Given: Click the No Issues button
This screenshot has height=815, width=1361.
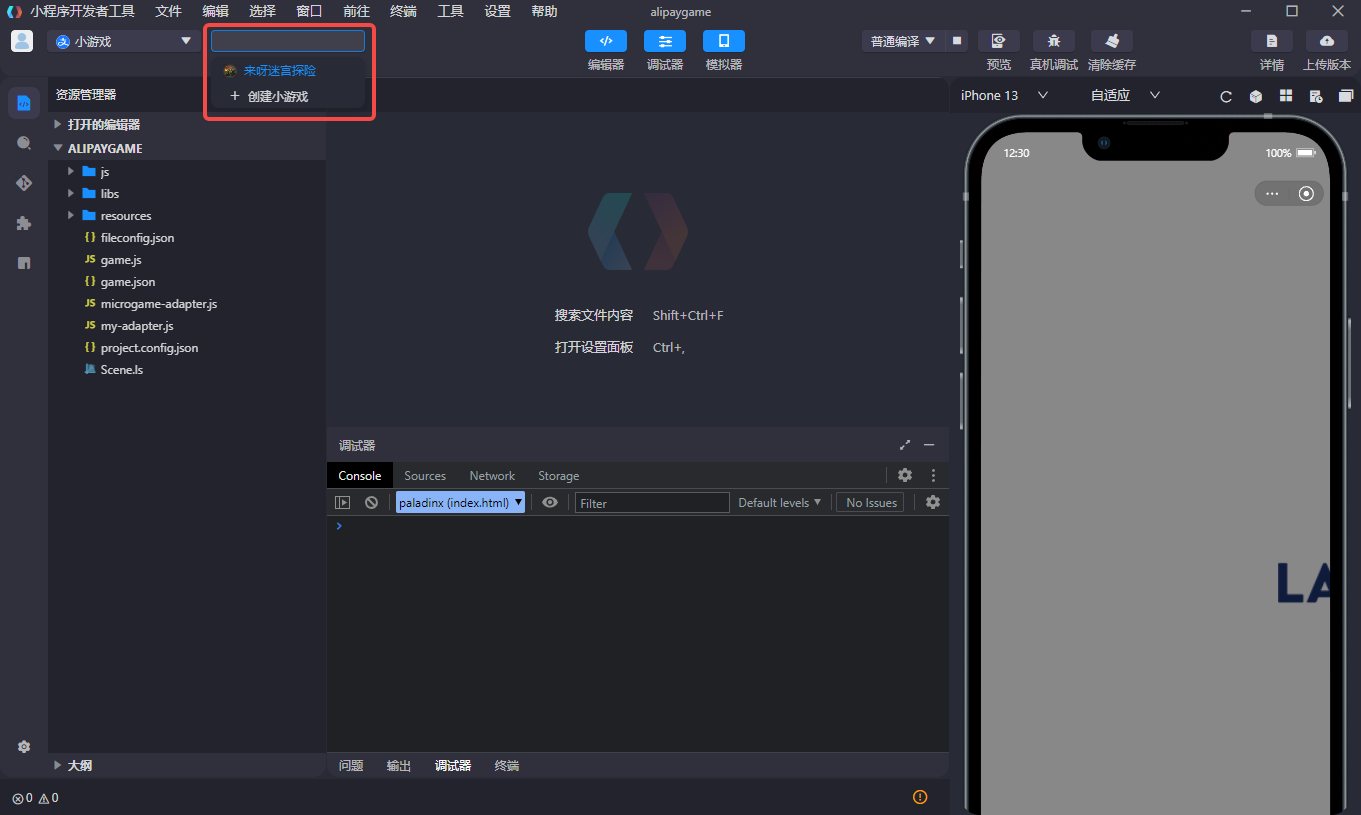Looking at the screenshot, I should (x=870, y=503).
